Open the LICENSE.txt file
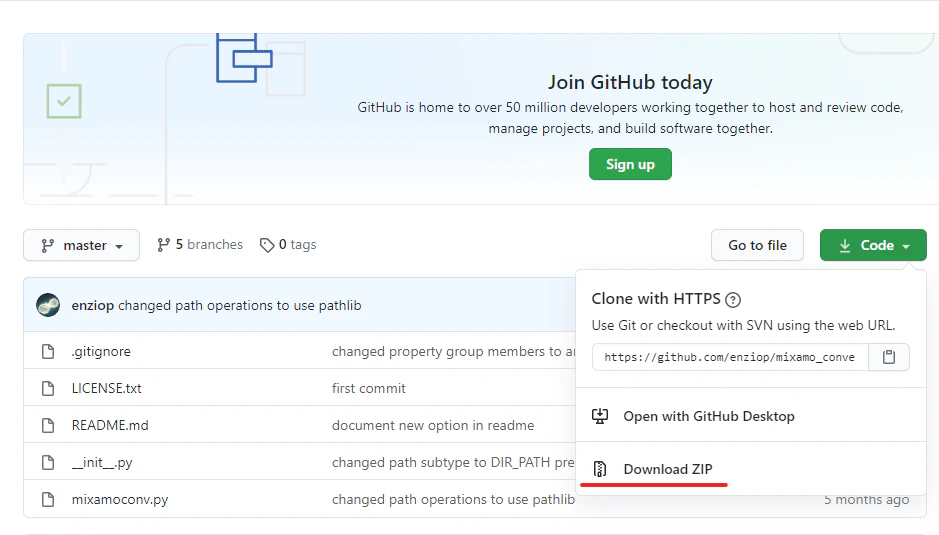This screenshot has width=939, height=535. 107,388
